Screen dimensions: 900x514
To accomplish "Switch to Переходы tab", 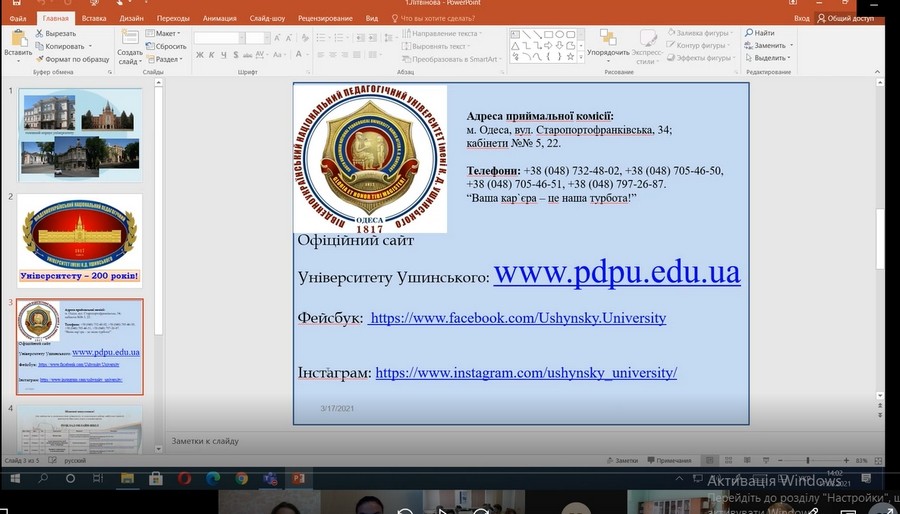I will pyautogui.click(x=173, y=18).
